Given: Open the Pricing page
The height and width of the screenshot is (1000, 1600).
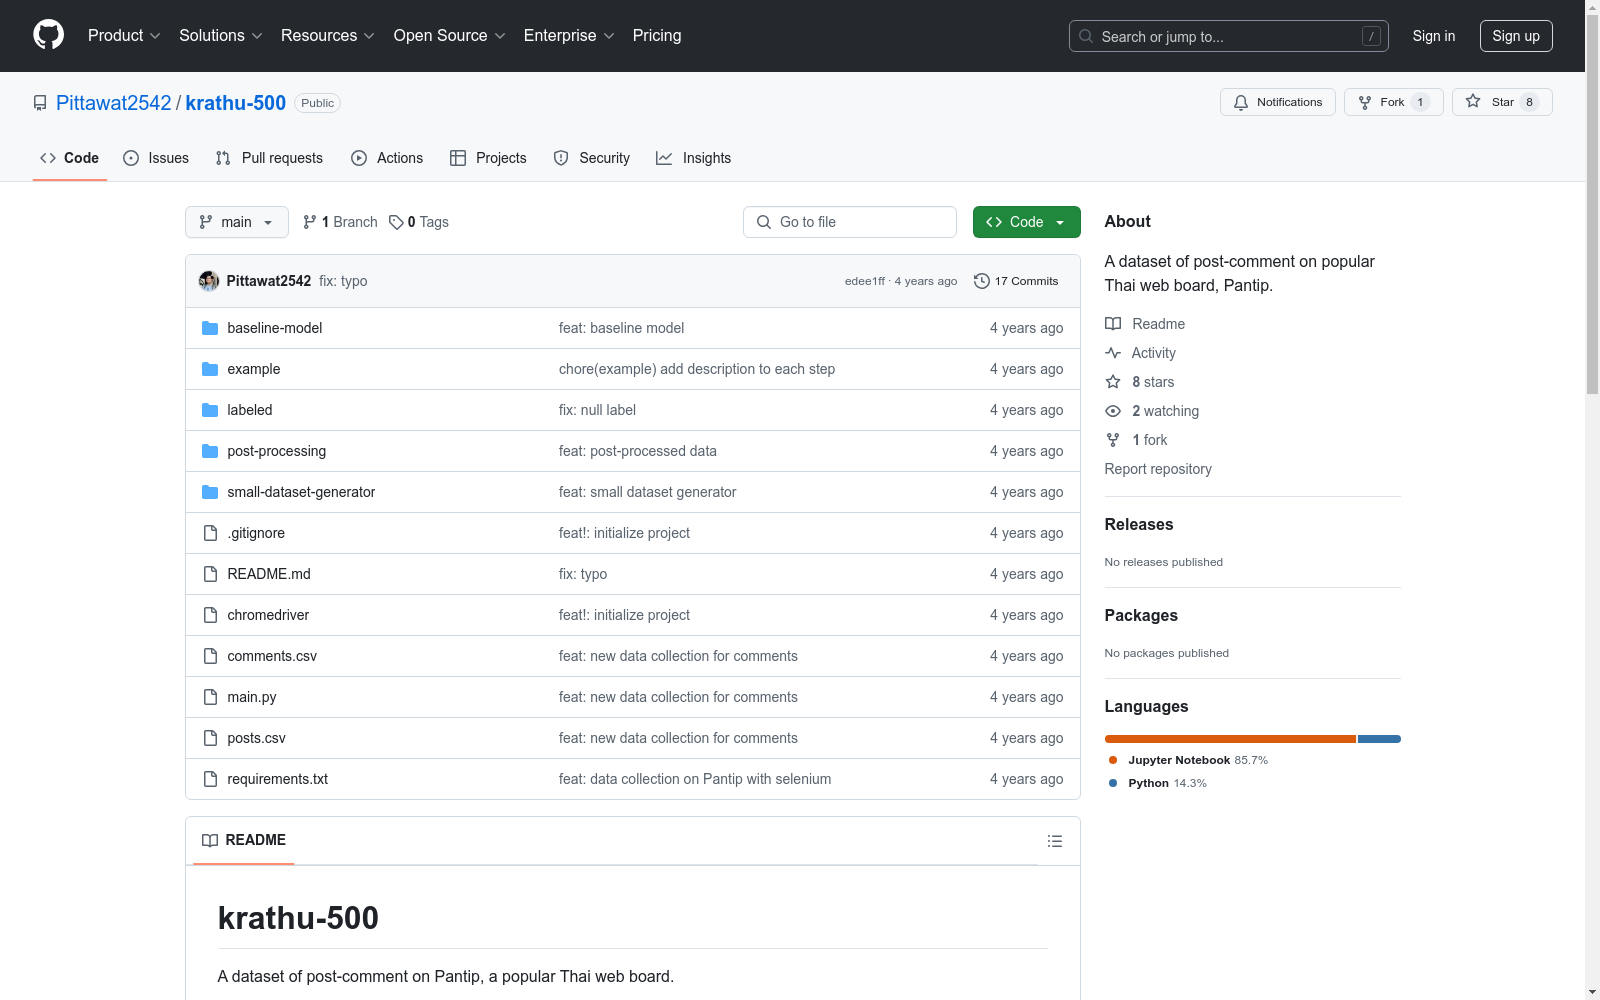Looking at the screenshot, I should click(x=657, y=36).
